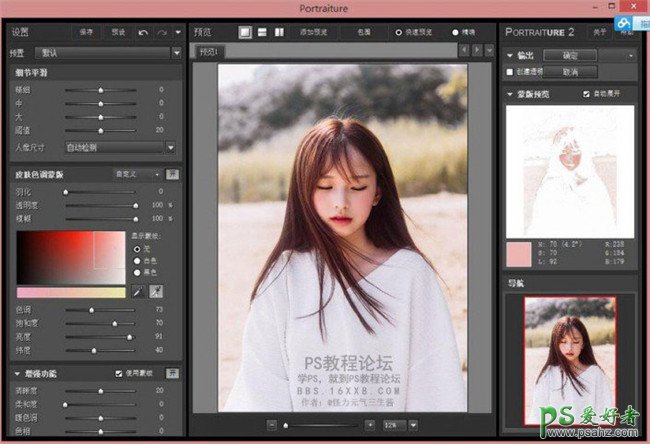Click the 关于 about menu item
650x444 pixels.
point(599,32)
